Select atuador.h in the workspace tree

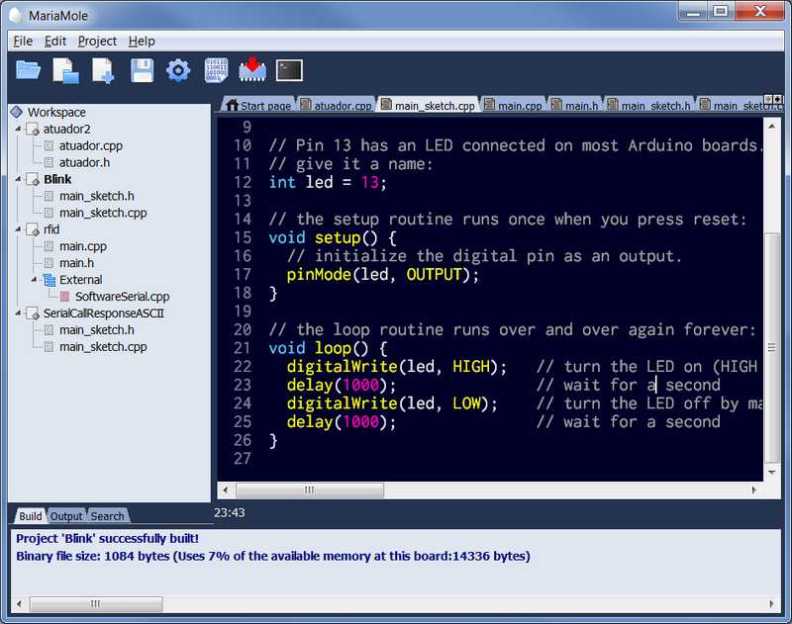click(x=84, y=162)
